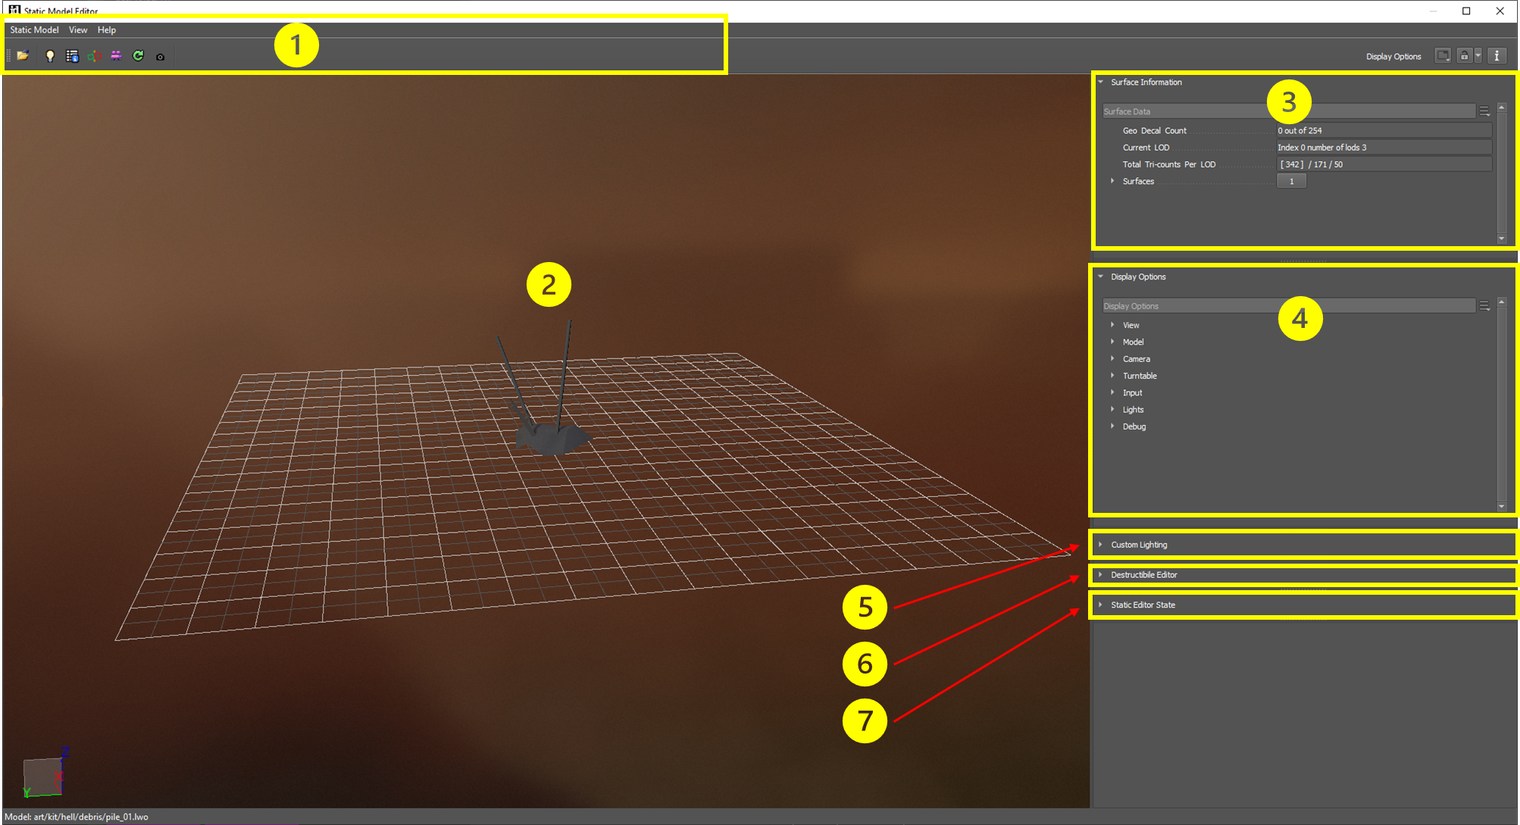The height and width of the screenshot is (825, 1520).
Task: Expand the Lights options group
Action: tap(1112, 410)
